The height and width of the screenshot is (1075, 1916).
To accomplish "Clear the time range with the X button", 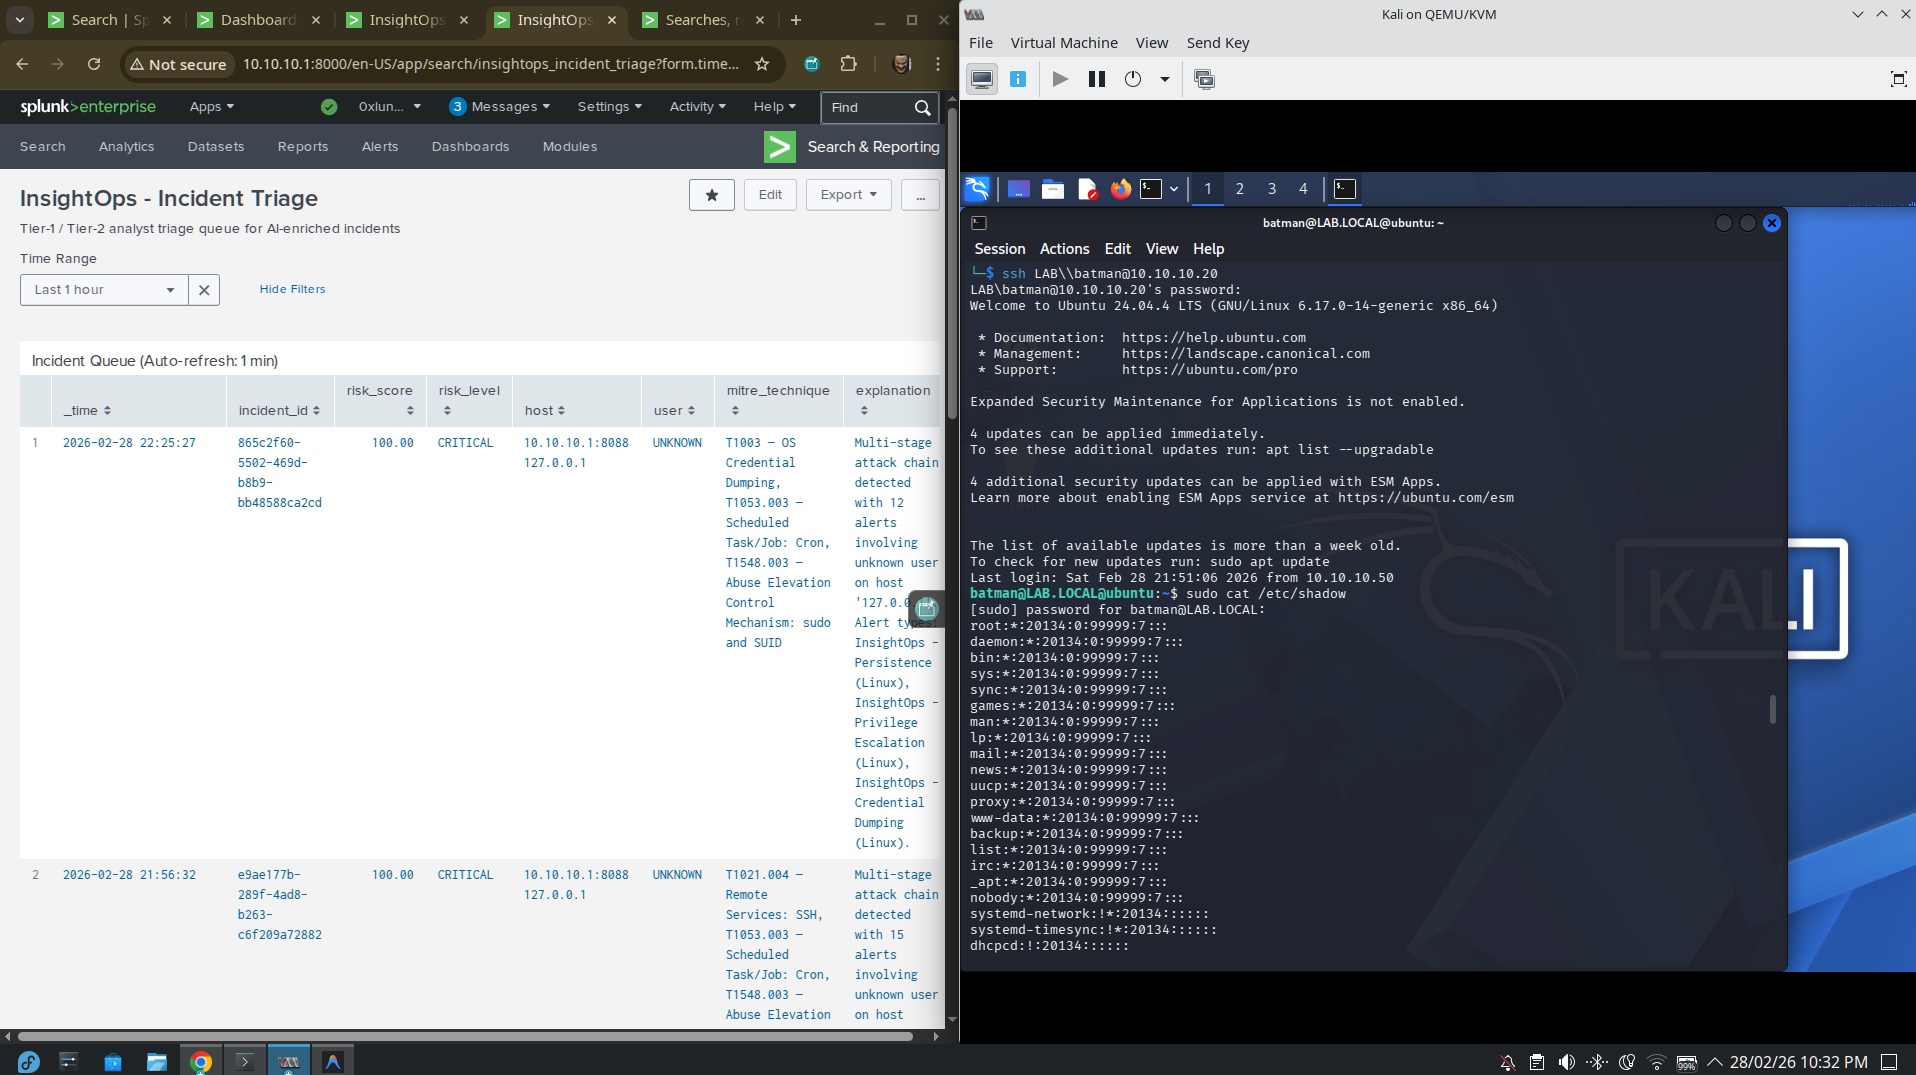I will click(204, 290).
